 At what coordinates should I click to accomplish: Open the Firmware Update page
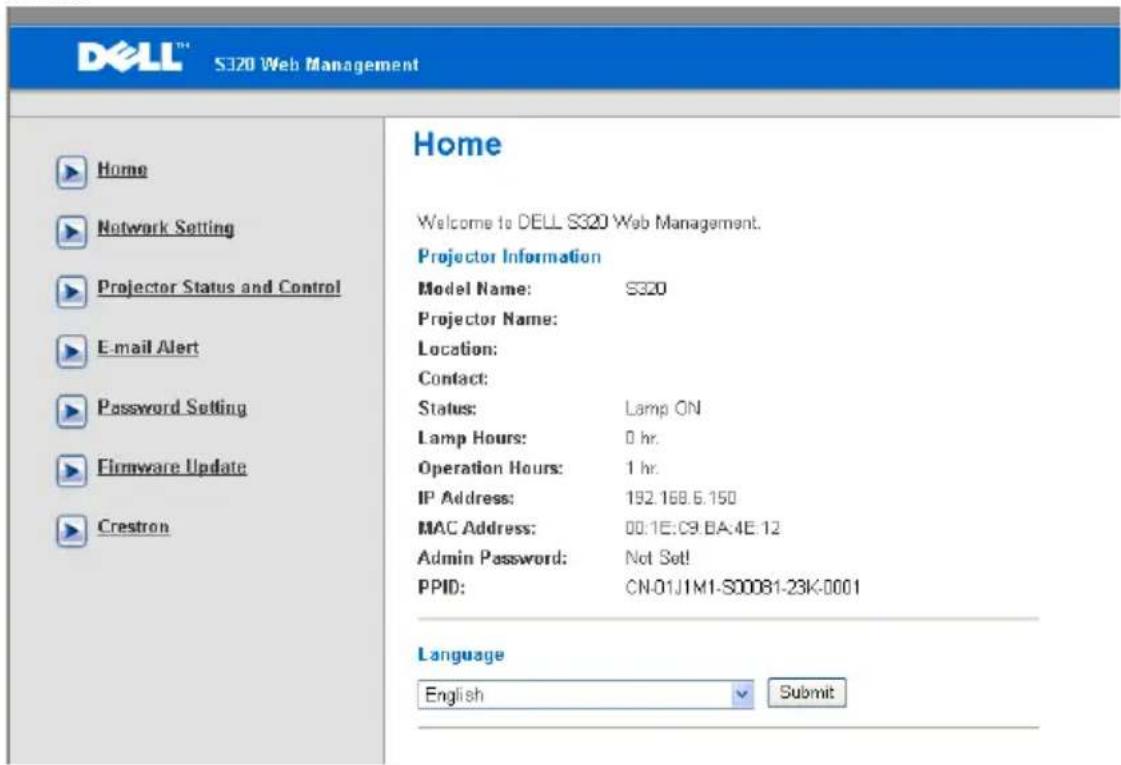(x=172, y=467)
